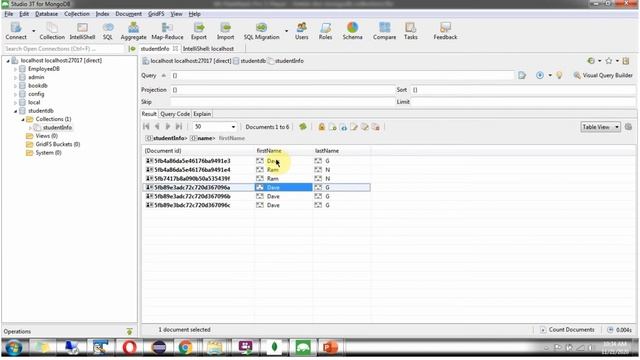Click the star bookmark query icon
640x360 pixels.
pos(609,61)
